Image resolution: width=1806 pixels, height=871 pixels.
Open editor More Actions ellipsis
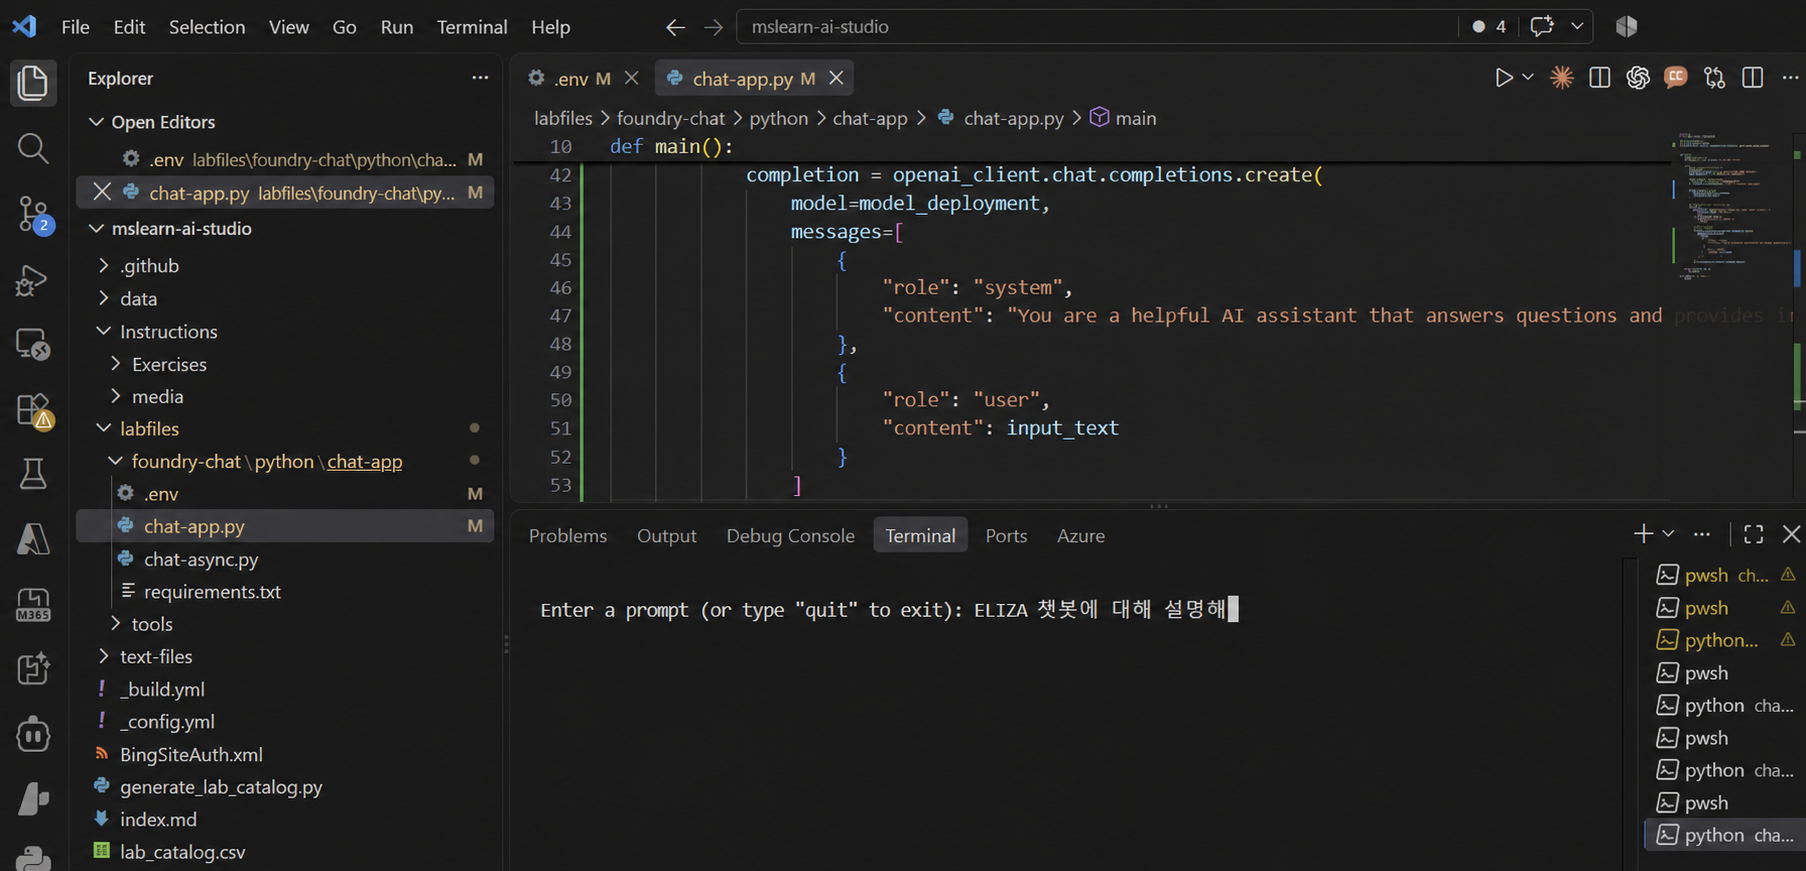click(1790, 78)
